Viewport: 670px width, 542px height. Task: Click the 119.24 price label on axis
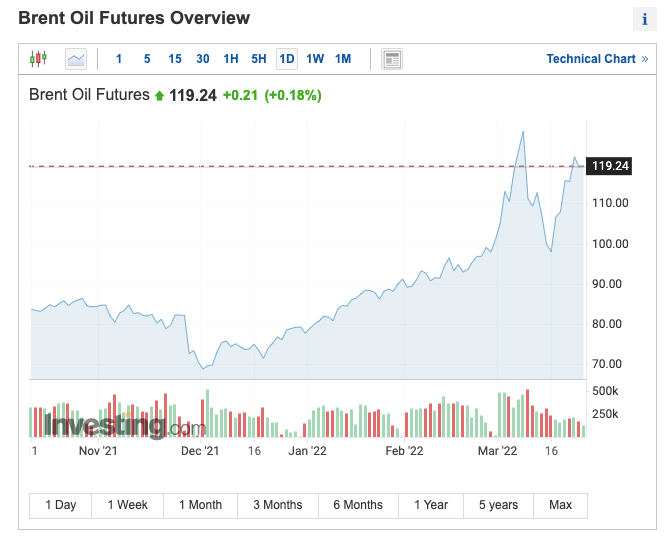coord(610,166)
